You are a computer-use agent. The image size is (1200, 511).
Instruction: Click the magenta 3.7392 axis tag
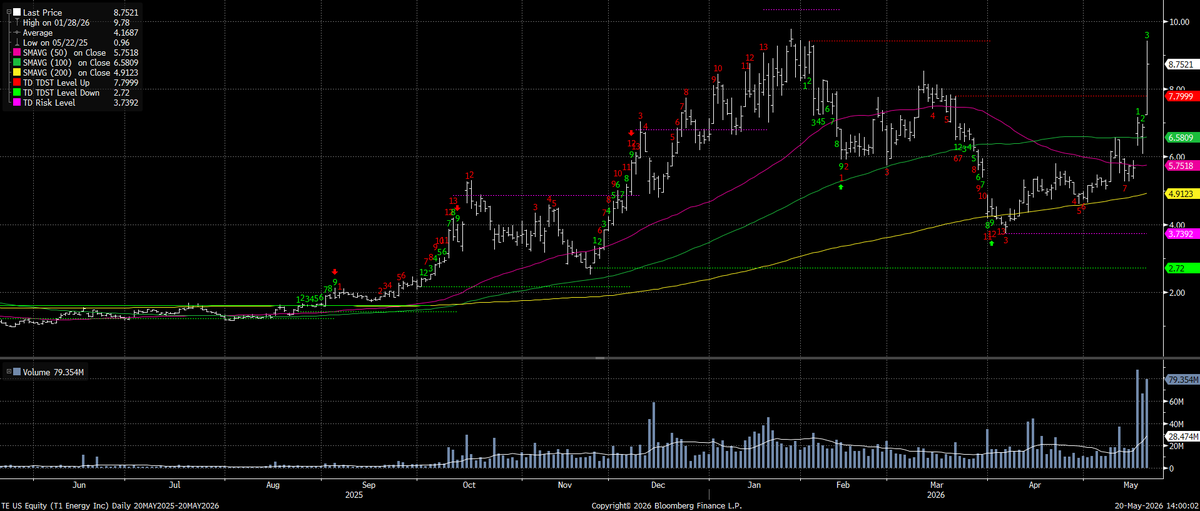pyautogui.click(x=1181, y=233)
